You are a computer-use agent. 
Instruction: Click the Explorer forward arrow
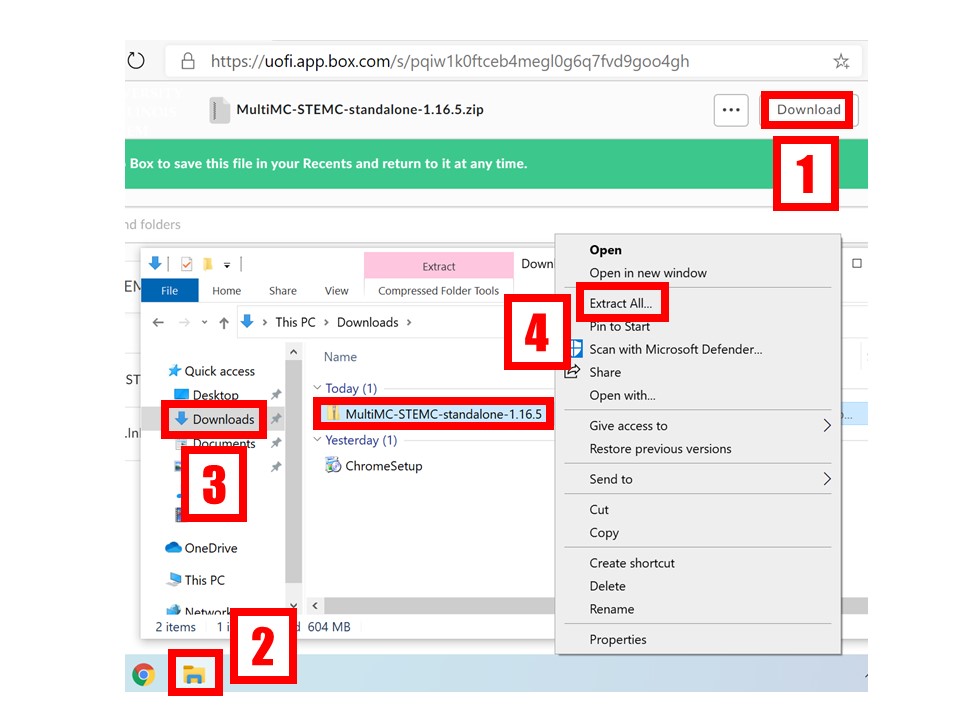pos(184,322)
